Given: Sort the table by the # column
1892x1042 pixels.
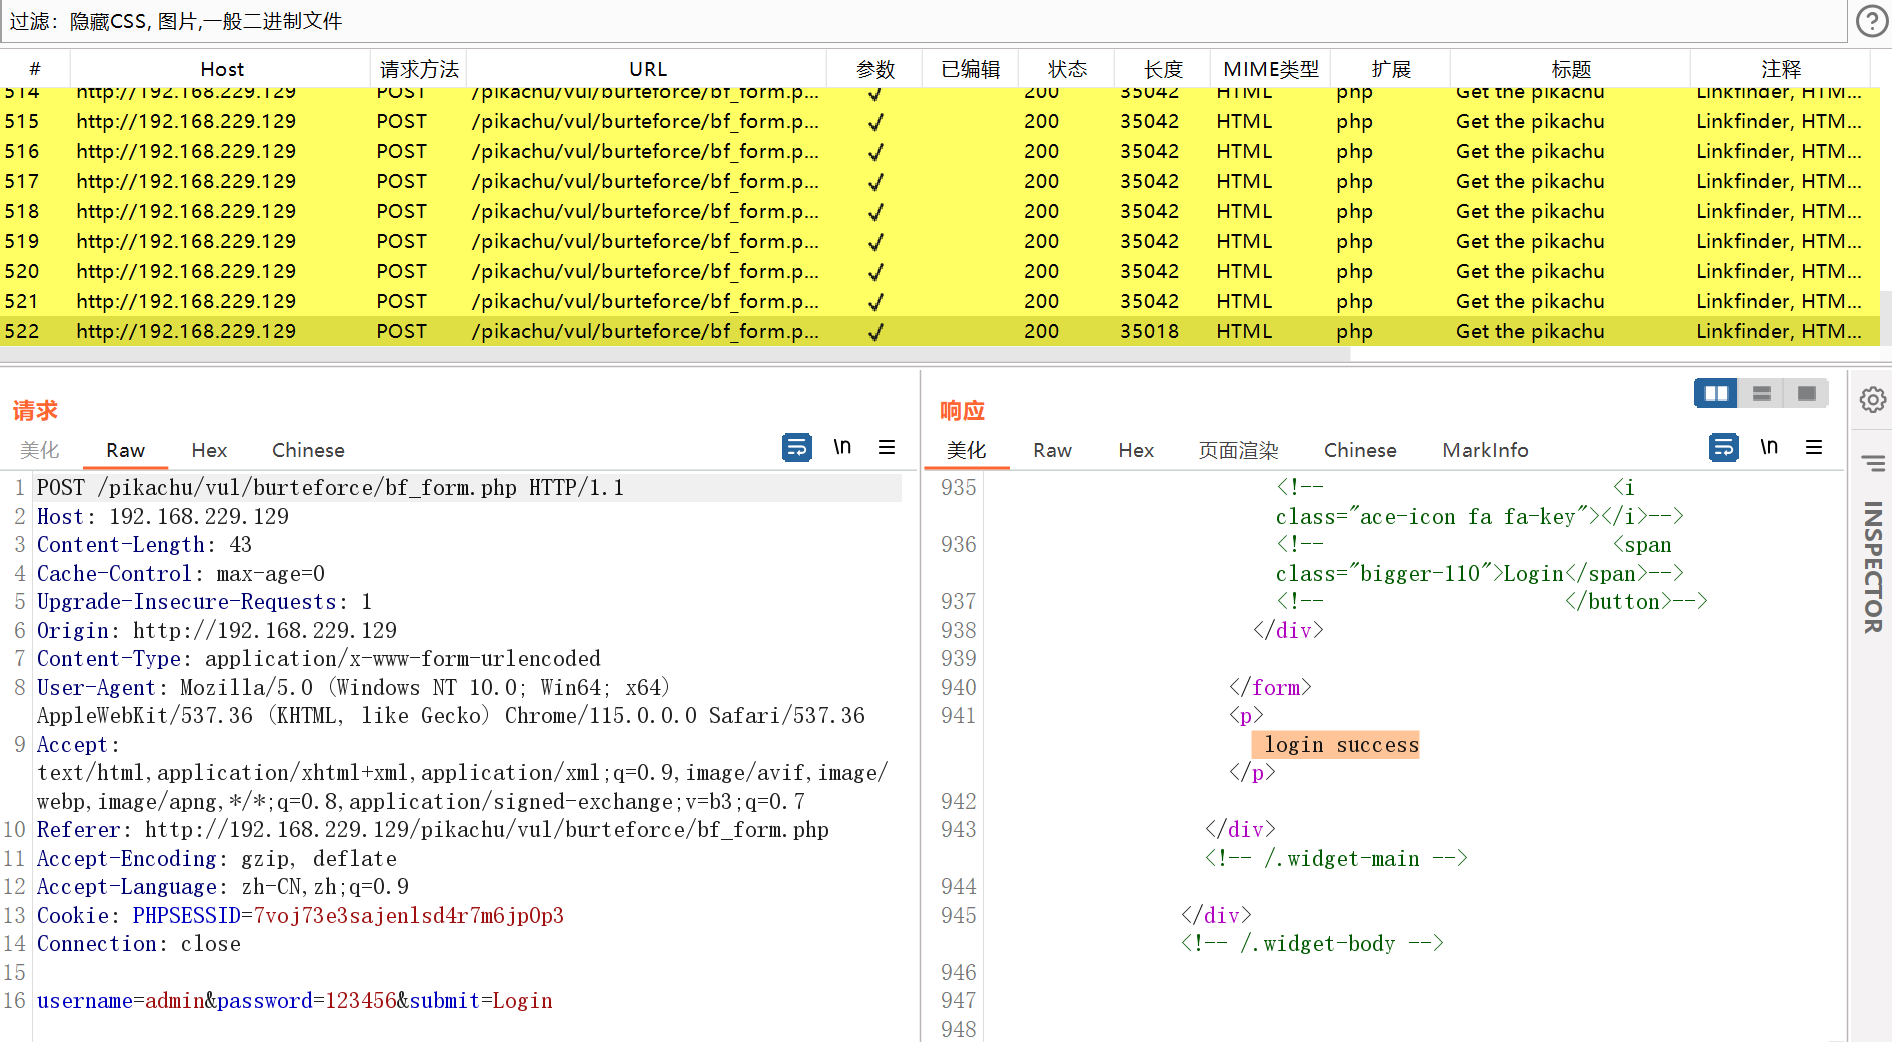Looking at the screenshot, I should pyautogui.click(x=35, y=69).
